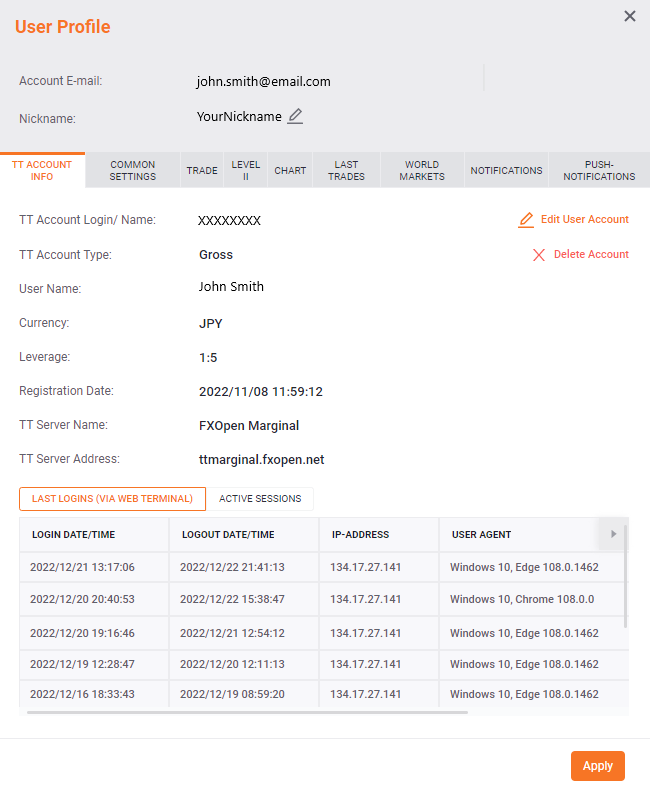
Task: Open the Common Settings tab
Action: click(133, 170)
